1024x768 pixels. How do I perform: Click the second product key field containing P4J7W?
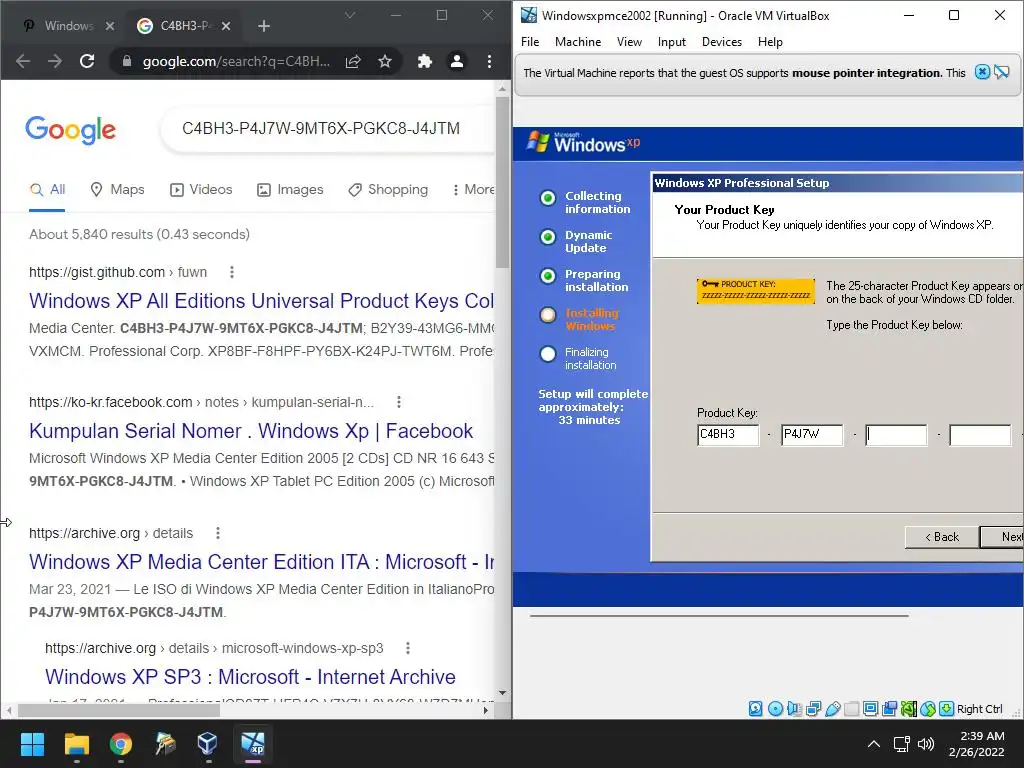click(x=812, y=434)
